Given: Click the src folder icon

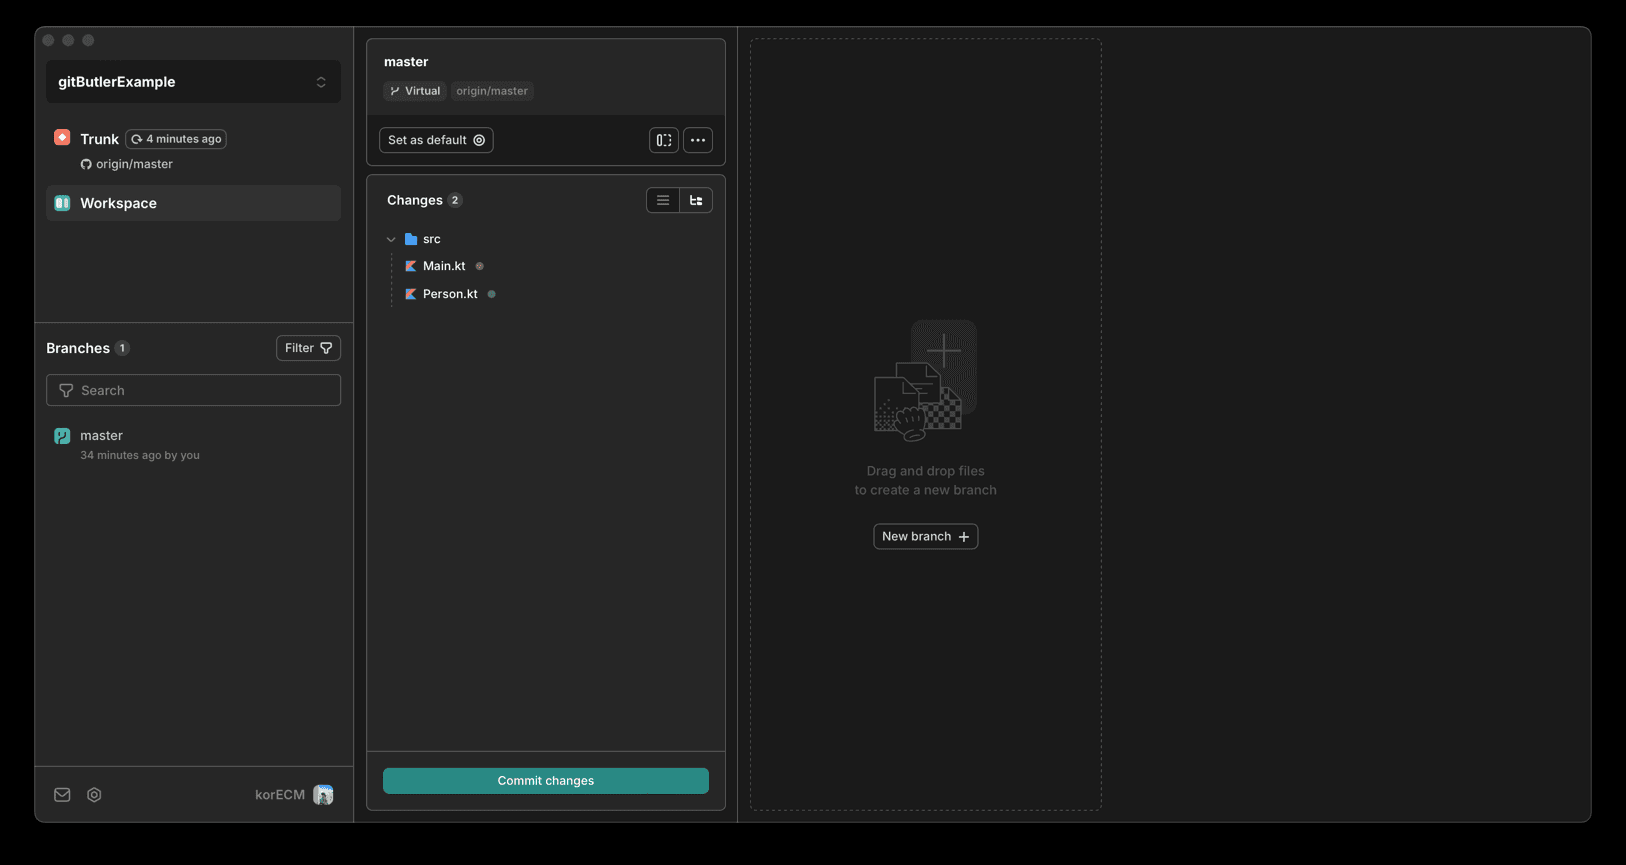Looking at the screenshot, I should coord(411,239).
